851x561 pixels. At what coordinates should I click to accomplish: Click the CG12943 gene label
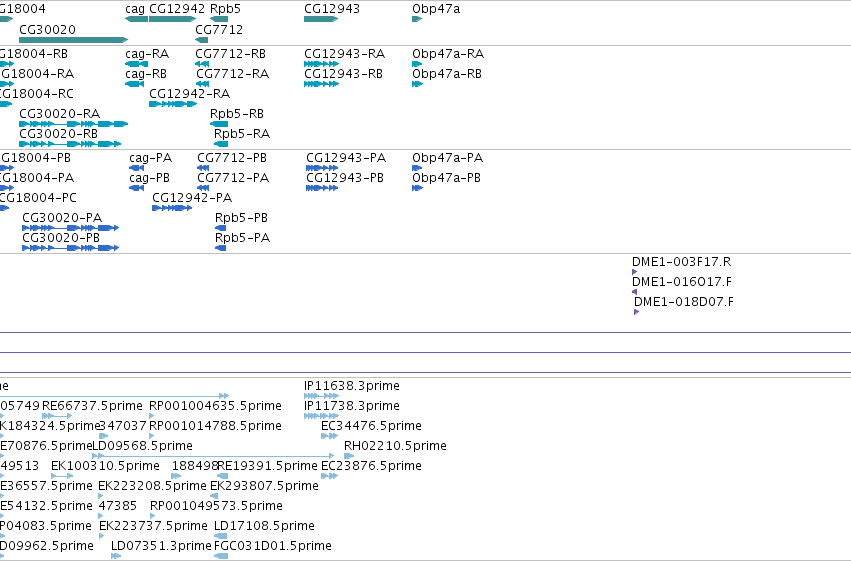(x=332, y=9)
